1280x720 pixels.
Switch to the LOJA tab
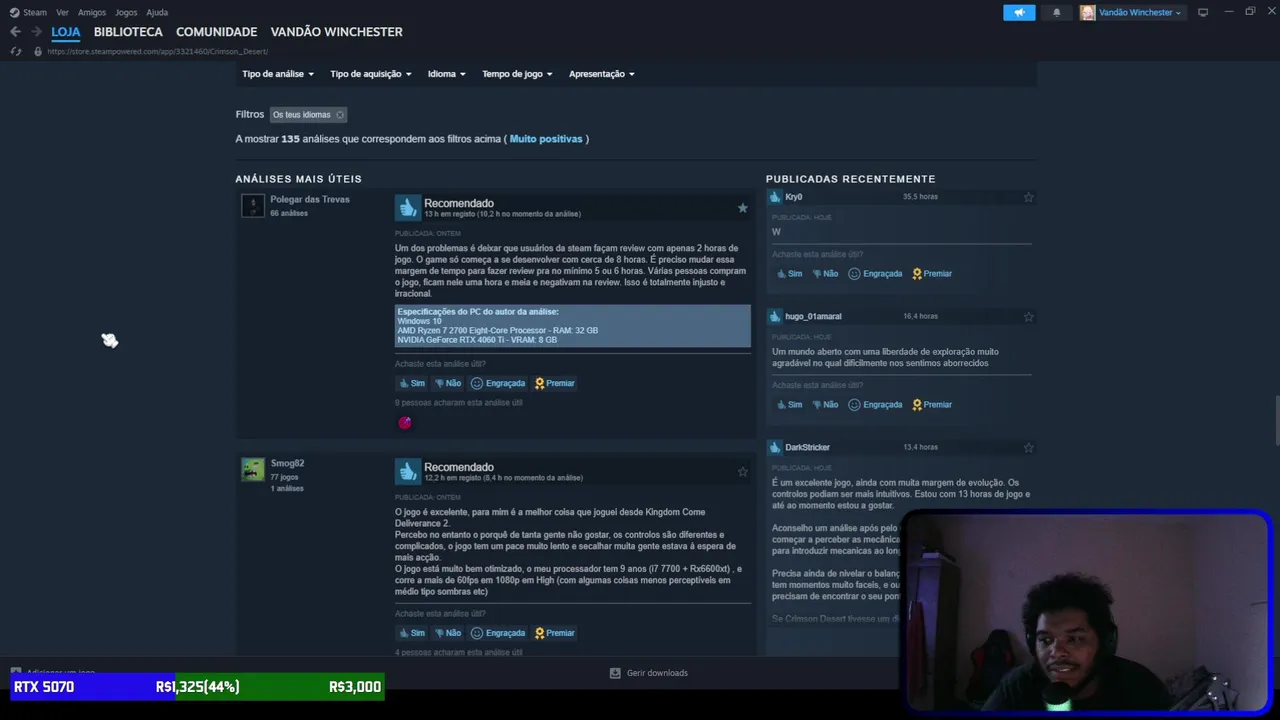[x=66, y=32]
